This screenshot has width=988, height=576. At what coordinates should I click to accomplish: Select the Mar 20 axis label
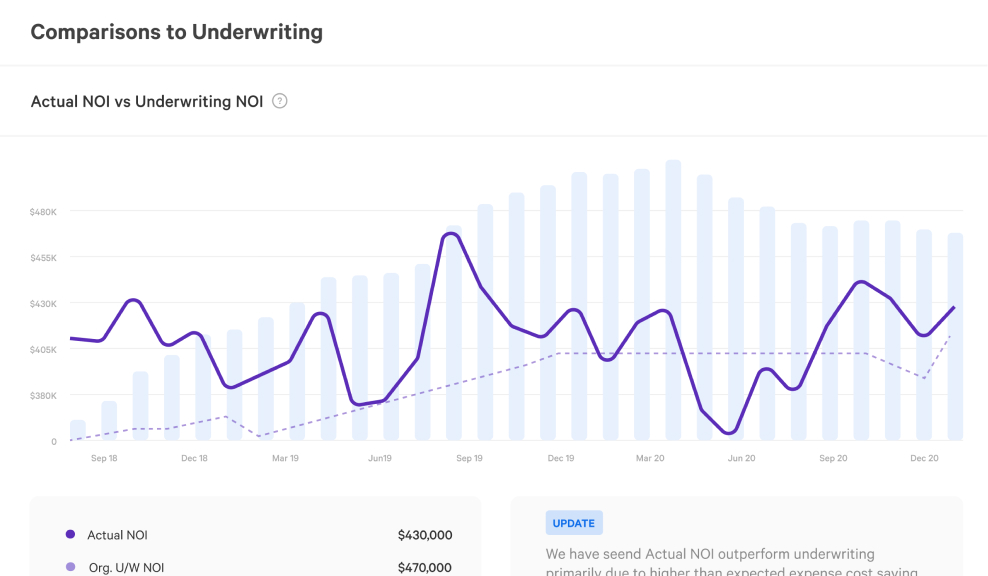(x=650, y=458)
